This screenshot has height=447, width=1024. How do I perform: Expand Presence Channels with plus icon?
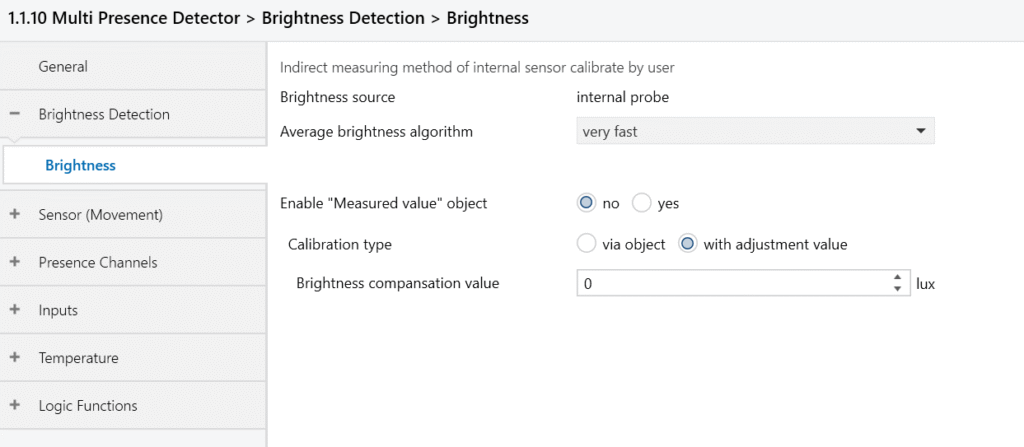tap(15, 262)
